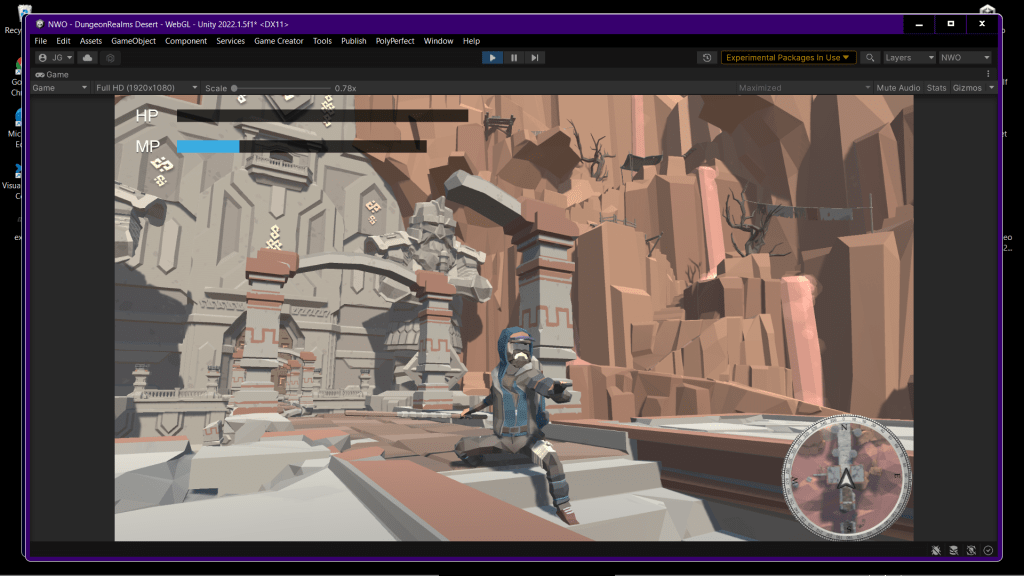Open the Game Creator menu
The image size is (1024, 576).
tap(278, 41)
